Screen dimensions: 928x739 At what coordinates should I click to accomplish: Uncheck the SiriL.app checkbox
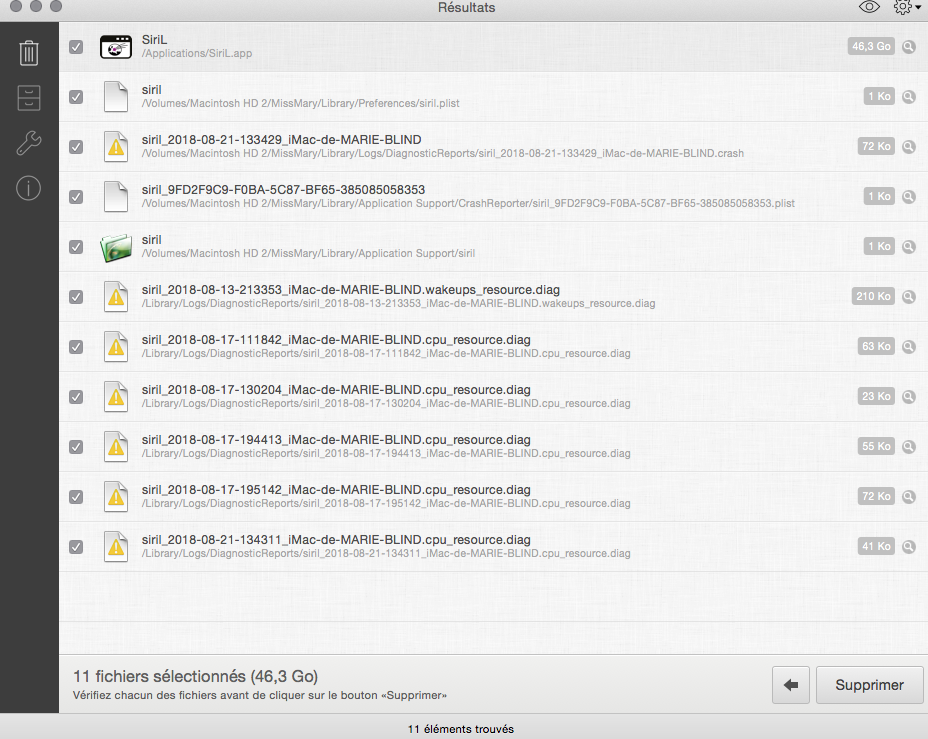[76, 47]
